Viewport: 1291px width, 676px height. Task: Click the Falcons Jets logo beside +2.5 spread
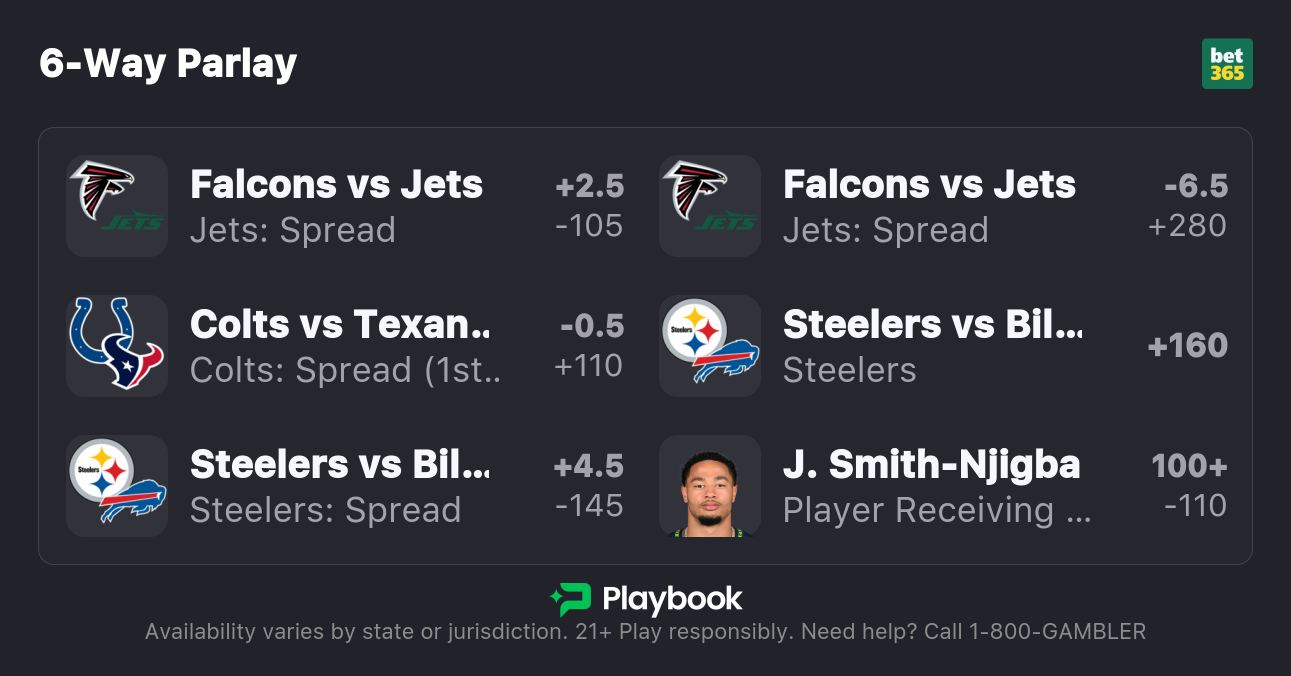117,206
